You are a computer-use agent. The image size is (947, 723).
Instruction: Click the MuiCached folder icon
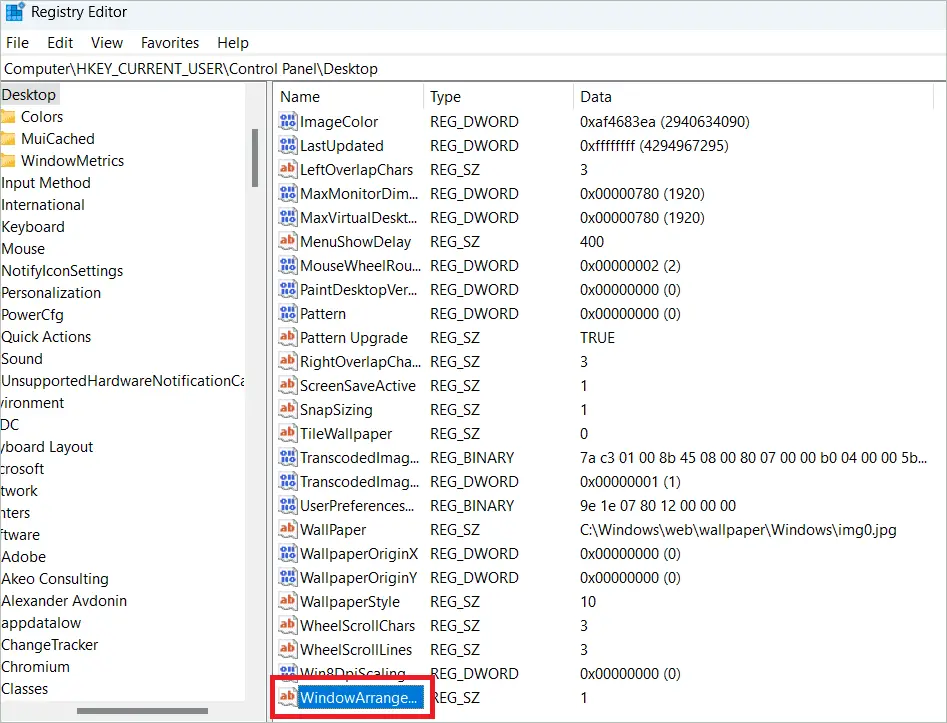pos(8,139)
